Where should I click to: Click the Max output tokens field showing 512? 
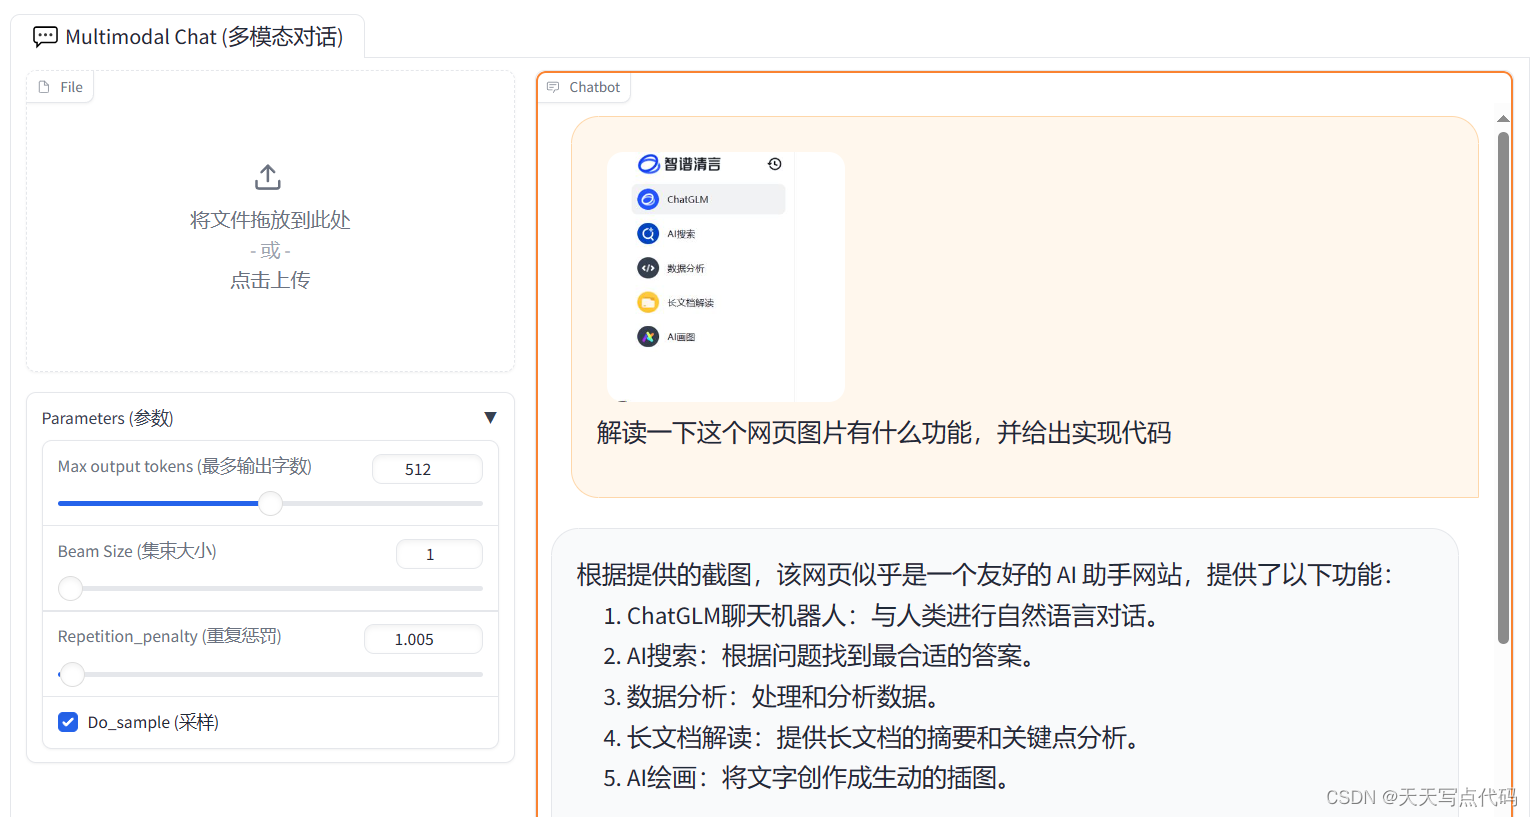point(427,469)
